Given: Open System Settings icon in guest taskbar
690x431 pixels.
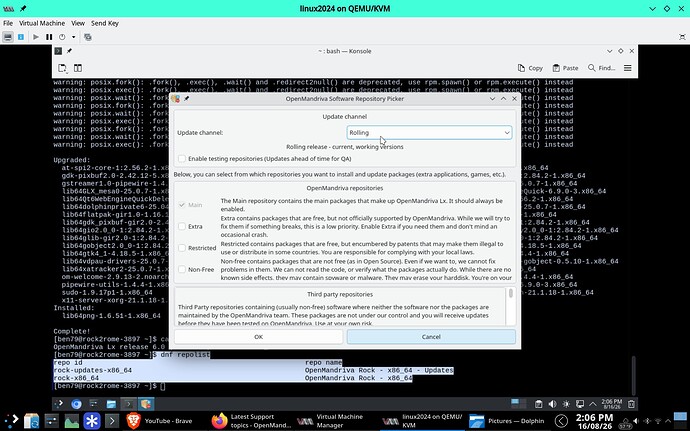Looking at the screenshot, I should 94,404.
